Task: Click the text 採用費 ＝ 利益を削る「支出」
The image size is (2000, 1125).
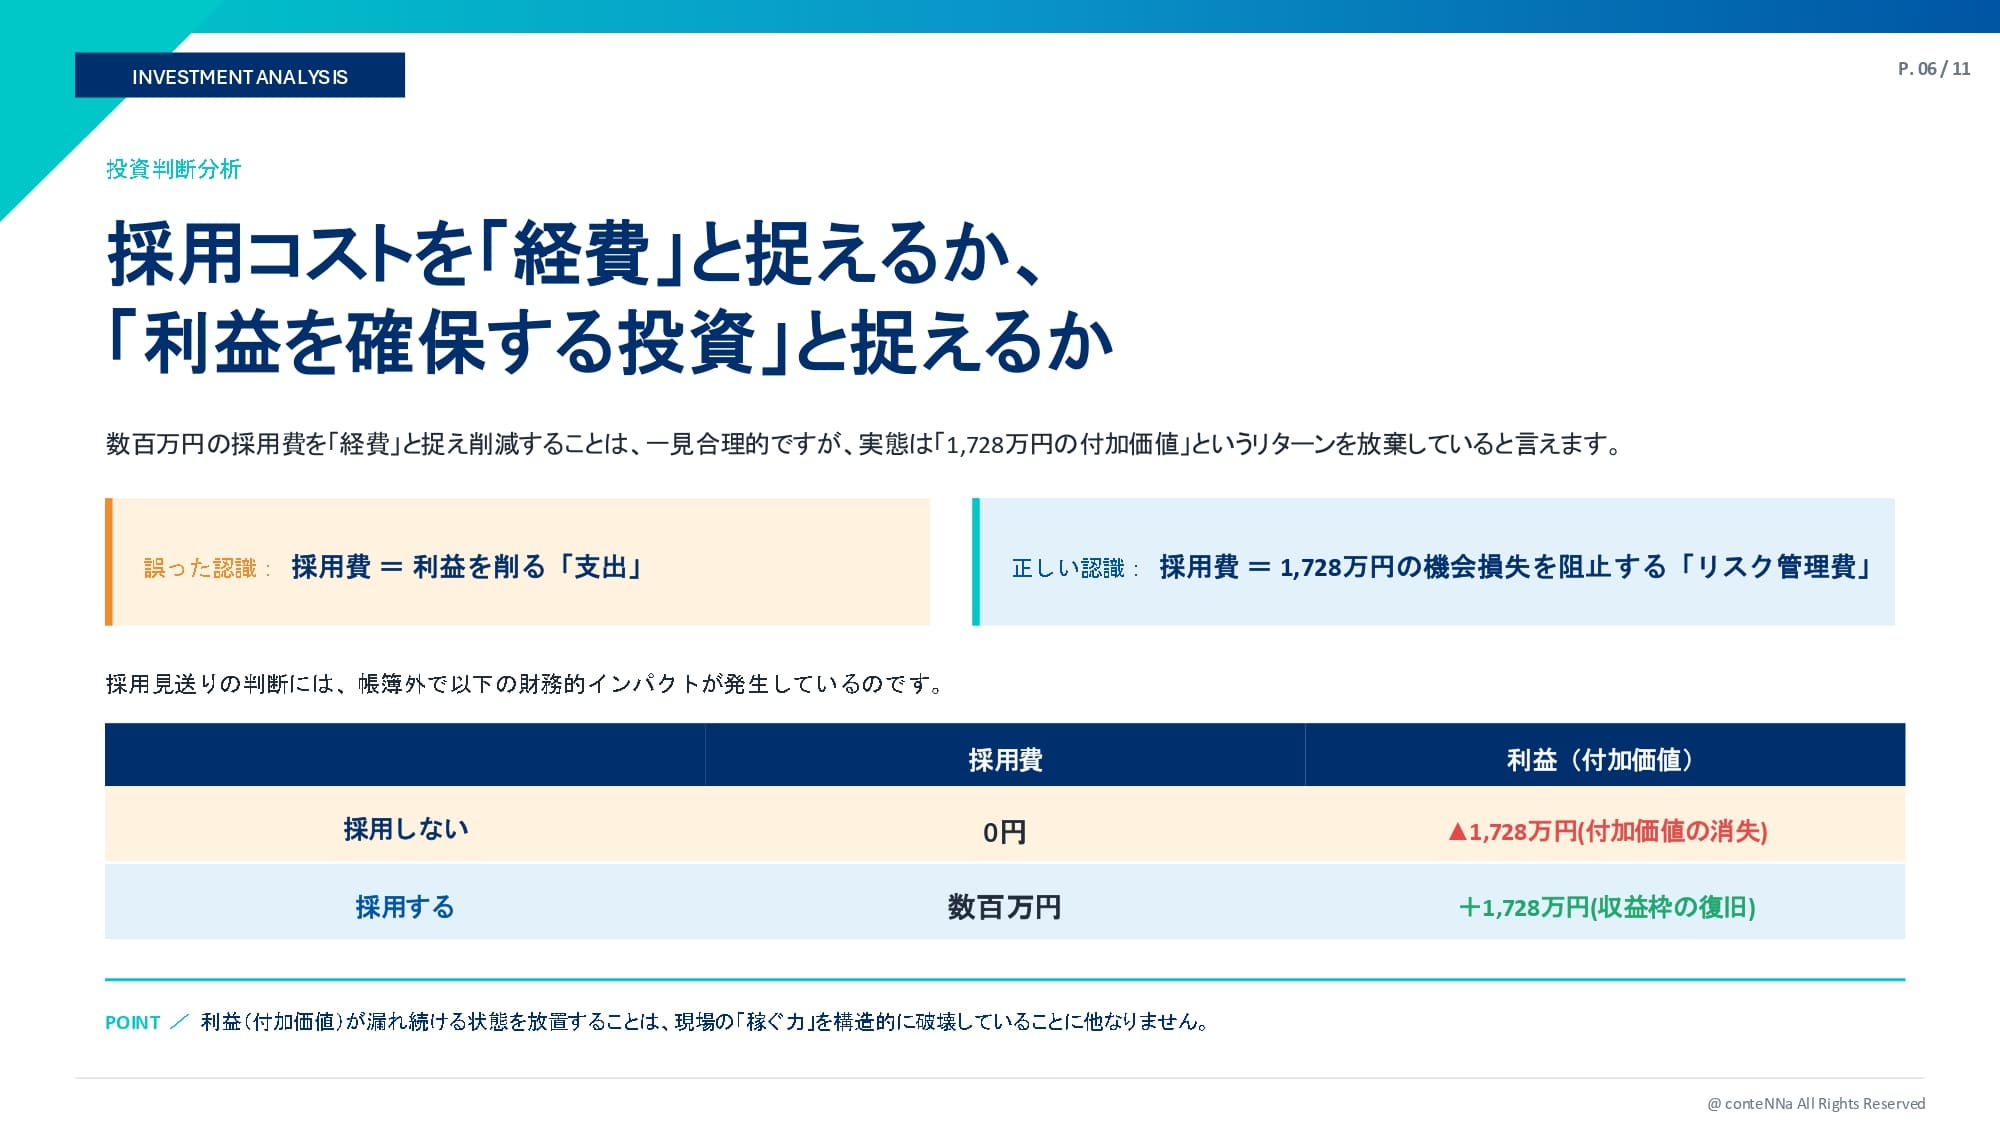Action: [x=468, y=567]
